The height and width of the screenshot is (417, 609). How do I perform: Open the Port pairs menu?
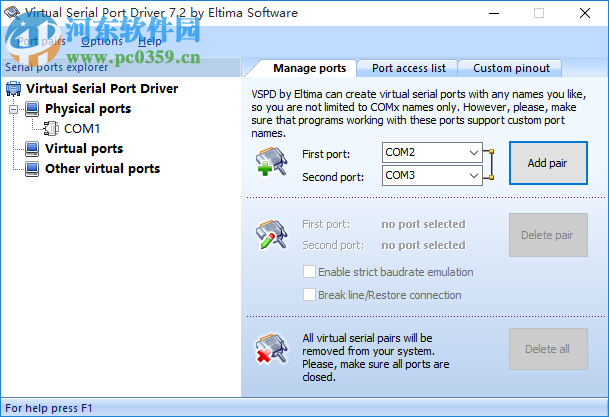[x=41, y=41]
